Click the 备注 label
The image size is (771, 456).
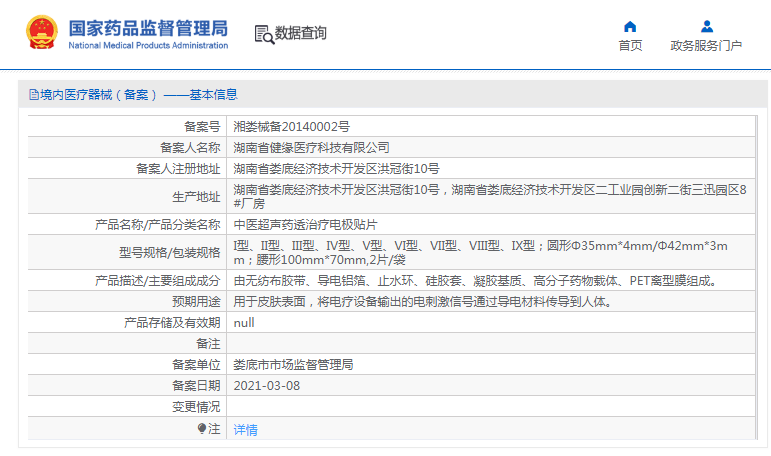point(208,344)
